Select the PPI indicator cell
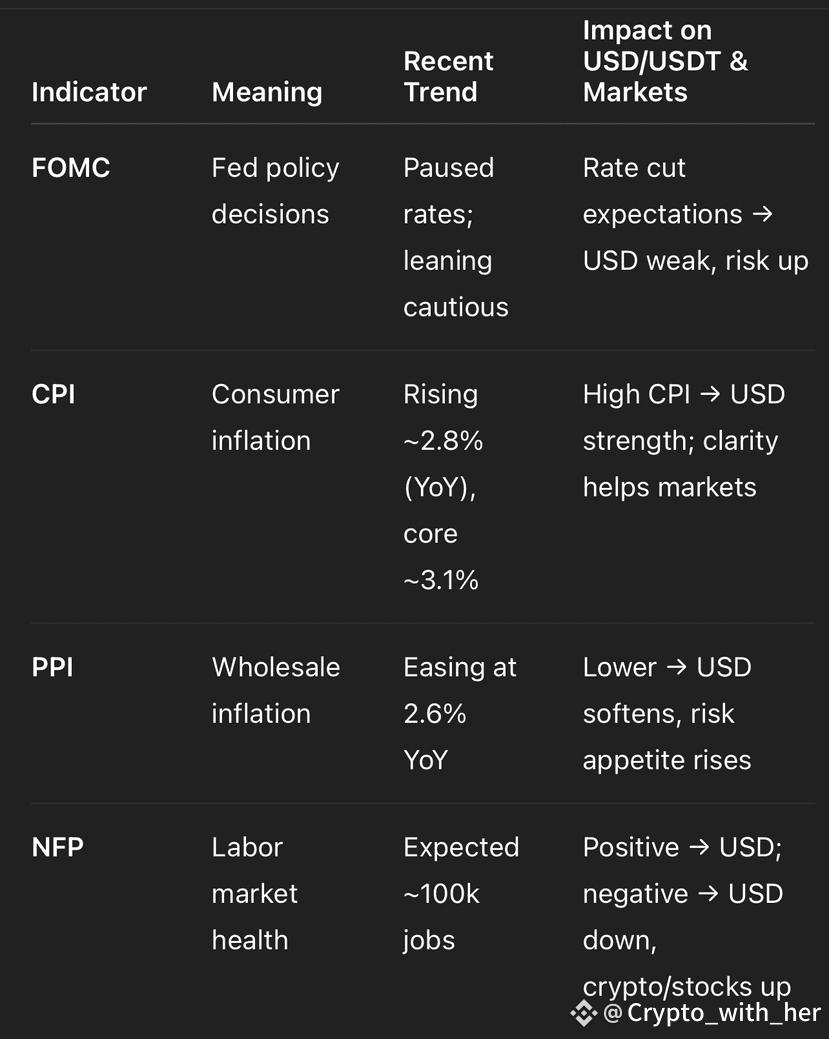 coord(52,667)
